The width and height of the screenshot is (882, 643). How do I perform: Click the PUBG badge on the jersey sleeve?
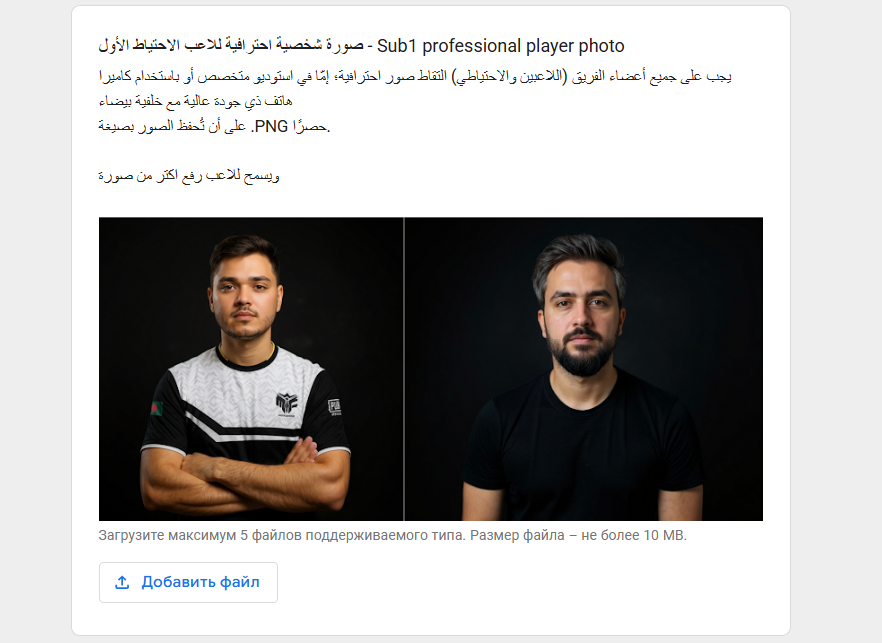(334, 407)
